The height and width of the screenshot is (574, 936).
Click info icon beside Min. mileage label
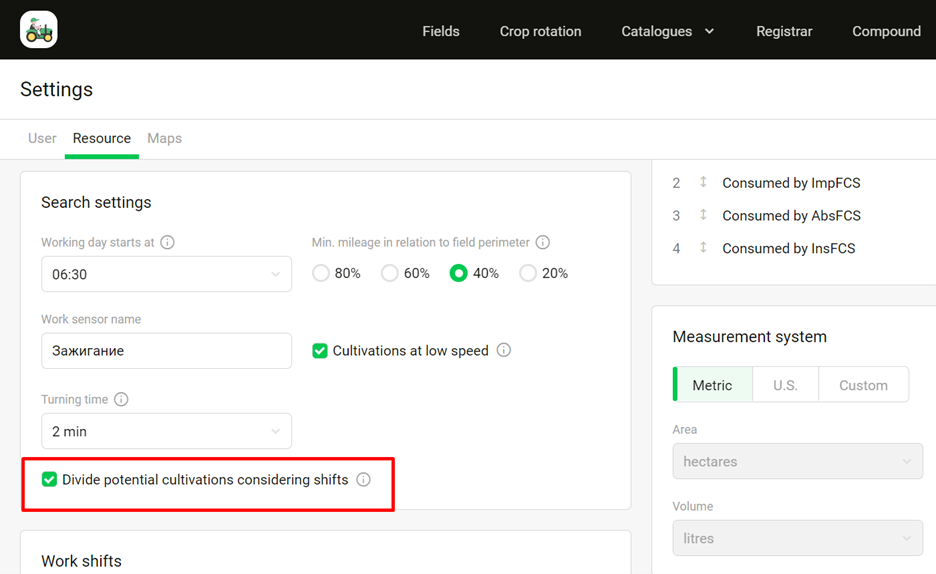pos(543,242)
